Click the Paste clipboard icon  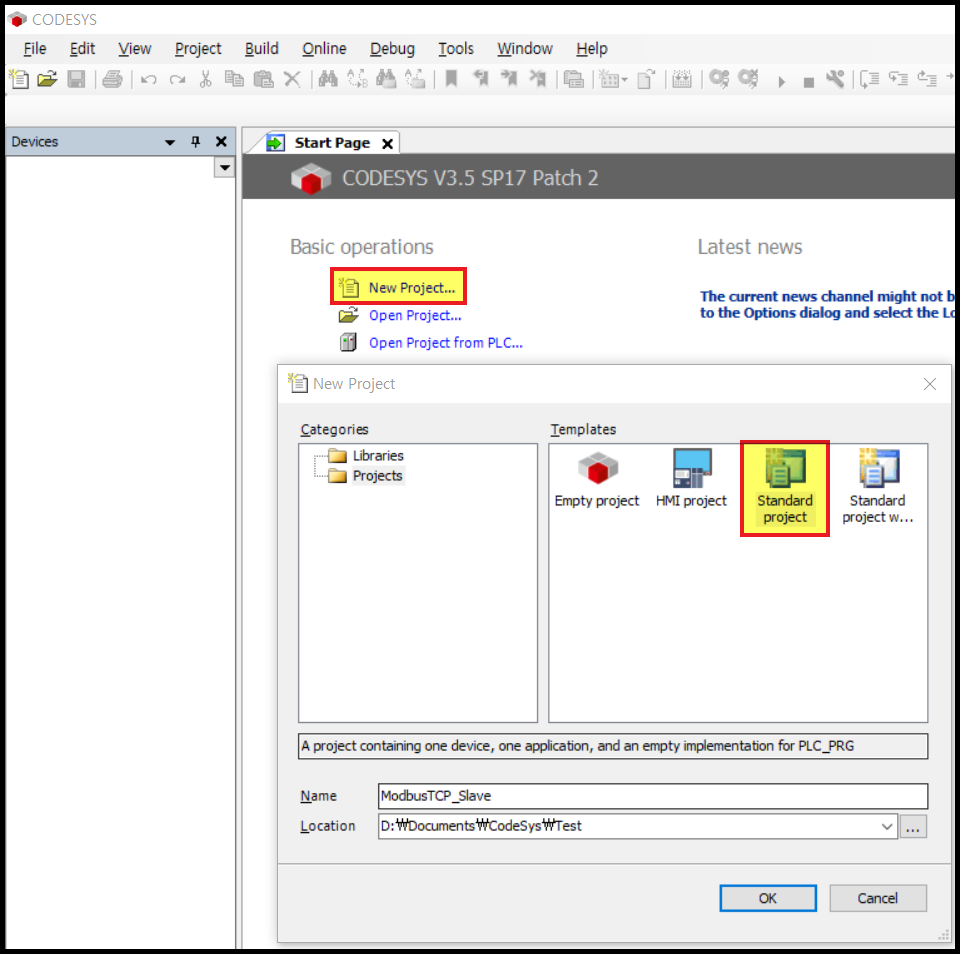click(x=263, y=79)
